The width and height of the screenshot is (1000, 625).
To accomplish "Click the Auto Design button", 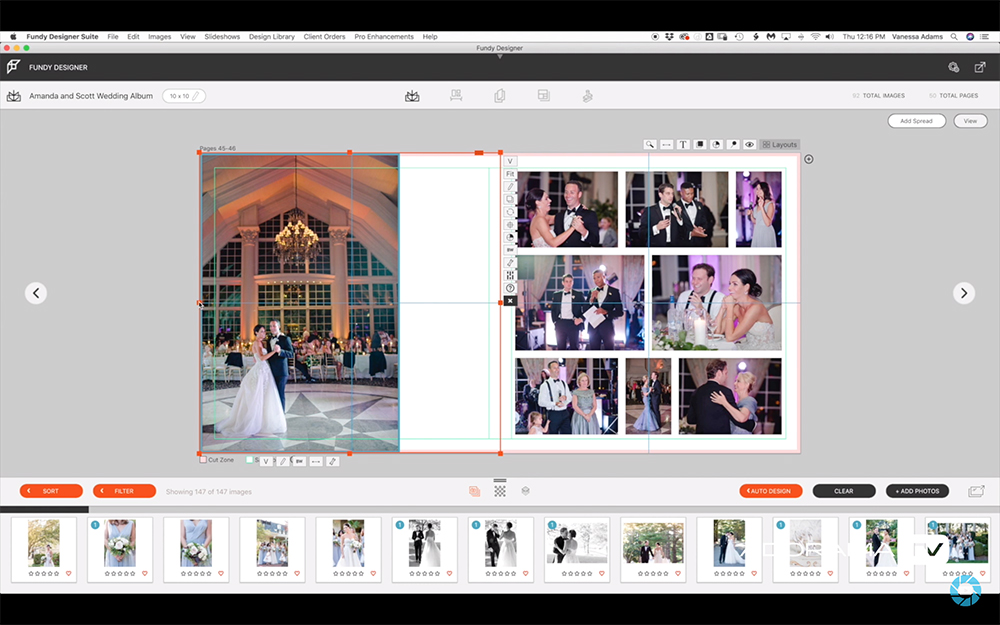I will click(771, 491).
